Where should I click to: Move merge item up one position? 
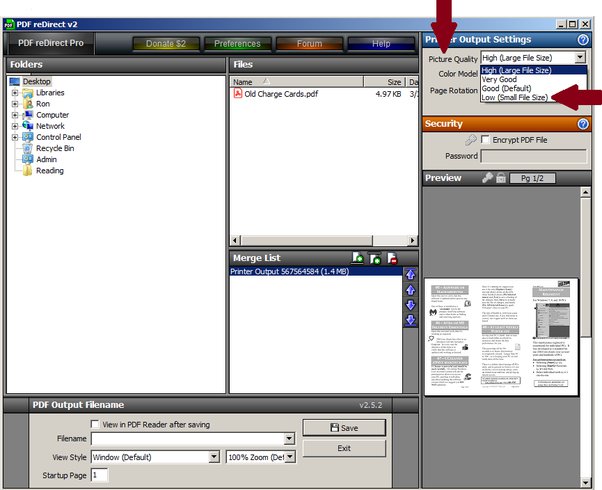click(x=410, y=290)
